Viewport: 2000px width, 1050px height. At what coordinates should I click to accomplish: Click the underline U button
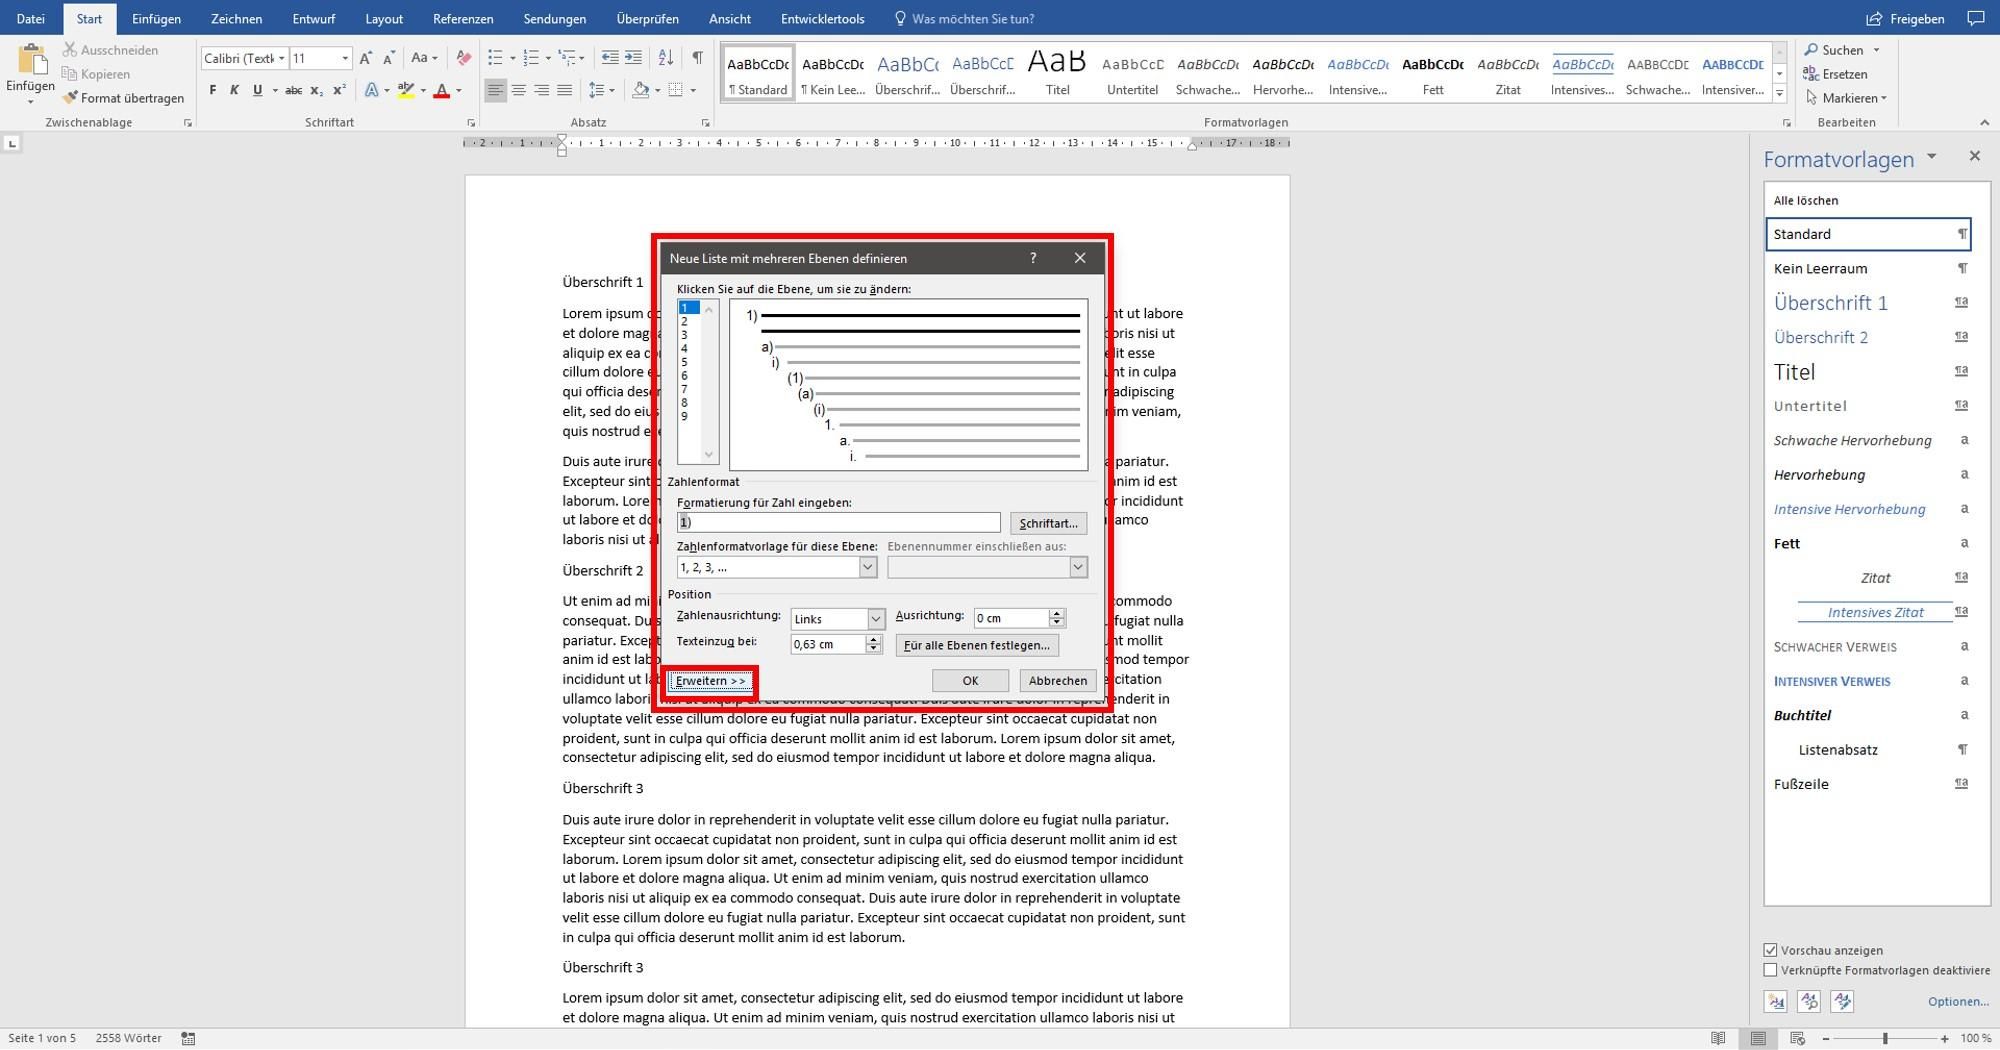point(257,90)
